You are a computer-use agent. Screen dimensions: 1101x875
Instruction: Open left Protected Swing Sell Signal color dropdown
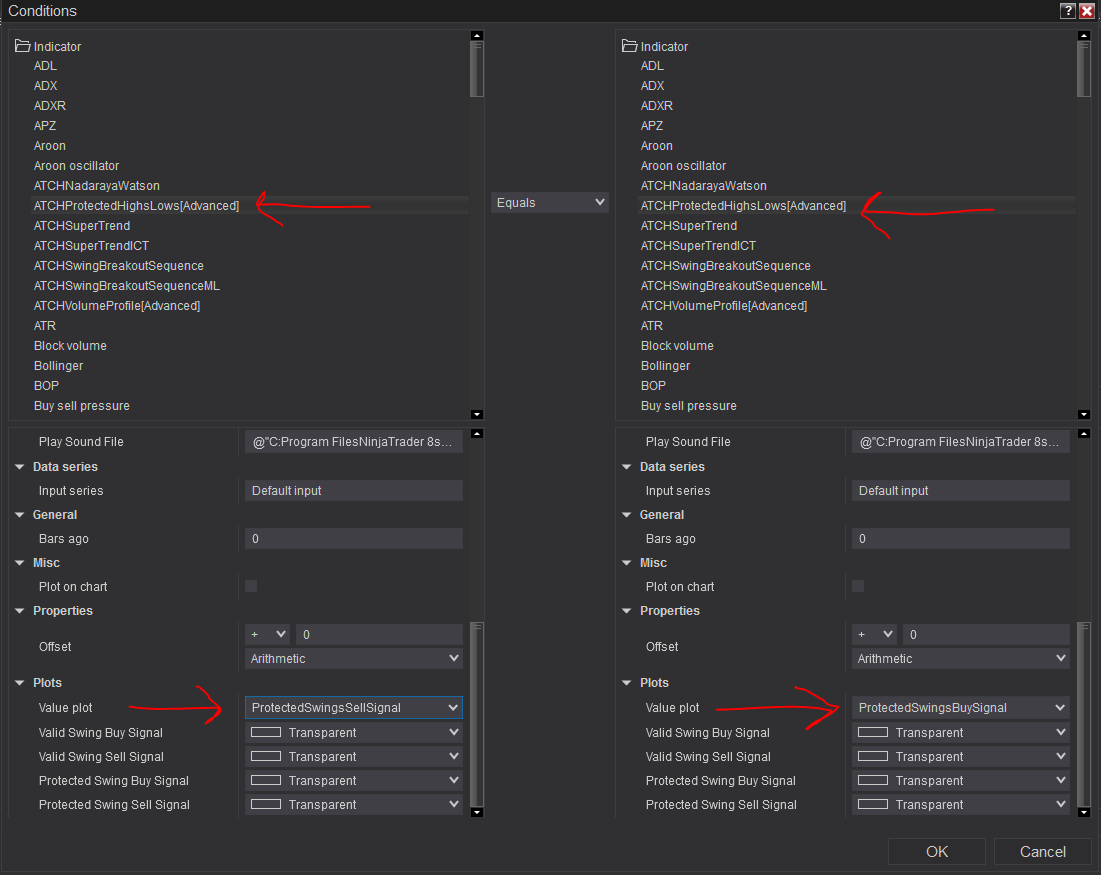[354, 804]
